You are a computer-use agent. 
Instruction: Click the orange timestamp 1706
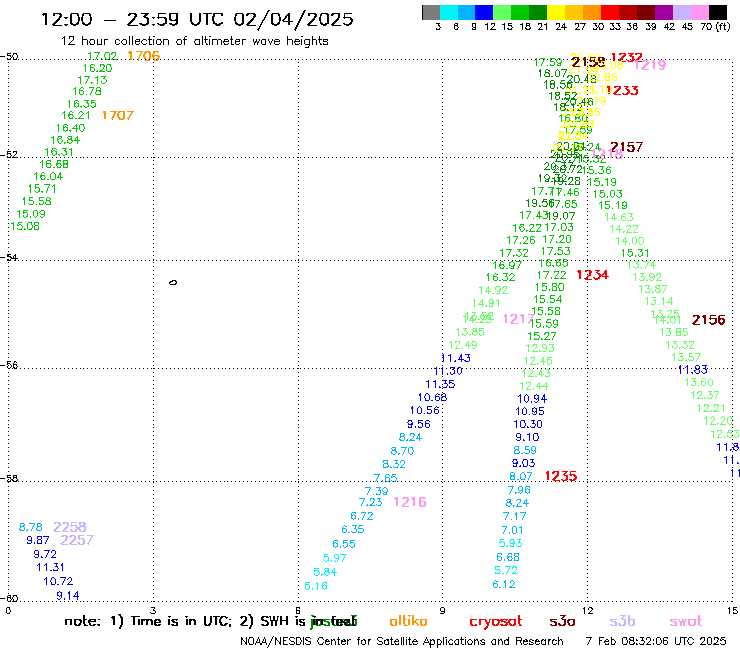(144, 56)
